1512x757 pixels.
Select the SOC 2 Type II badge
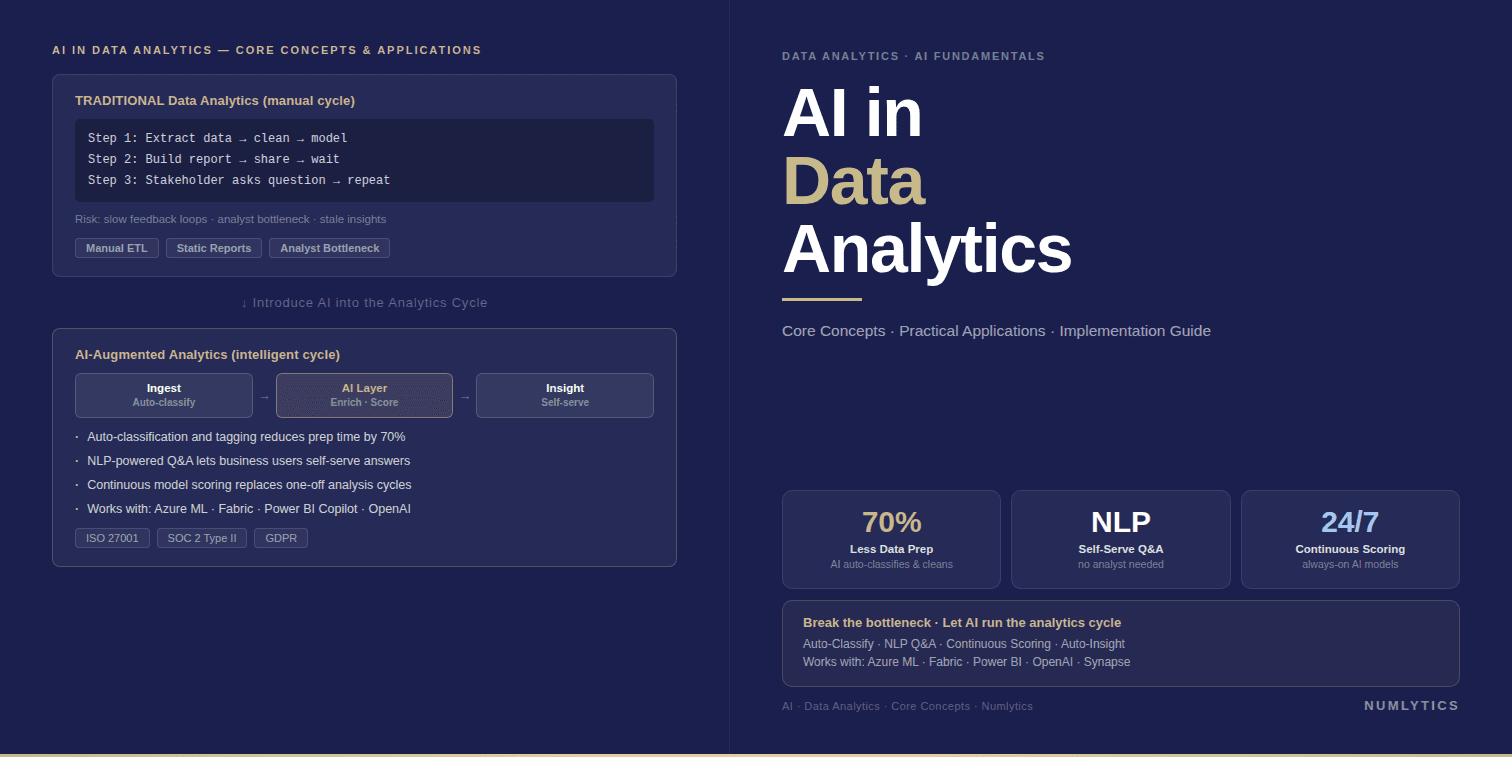tap(202, 538)
